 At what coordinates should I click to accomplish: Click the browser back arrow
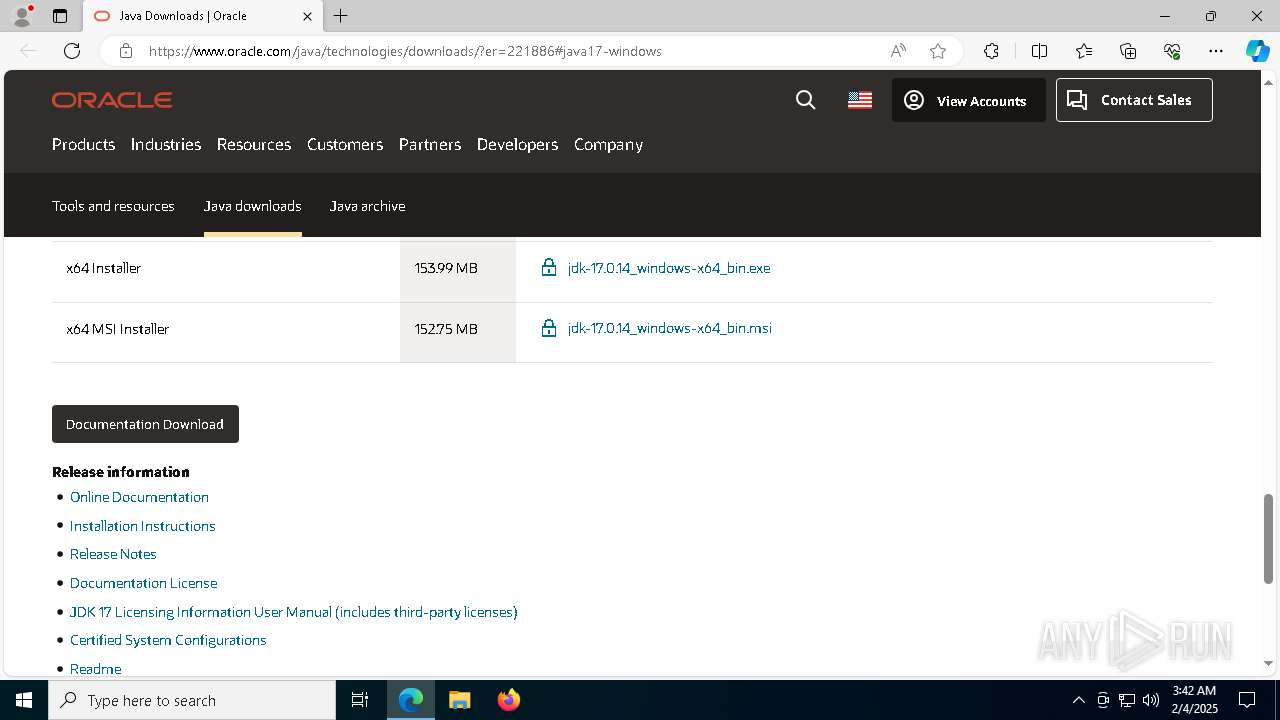pos(28,51)
